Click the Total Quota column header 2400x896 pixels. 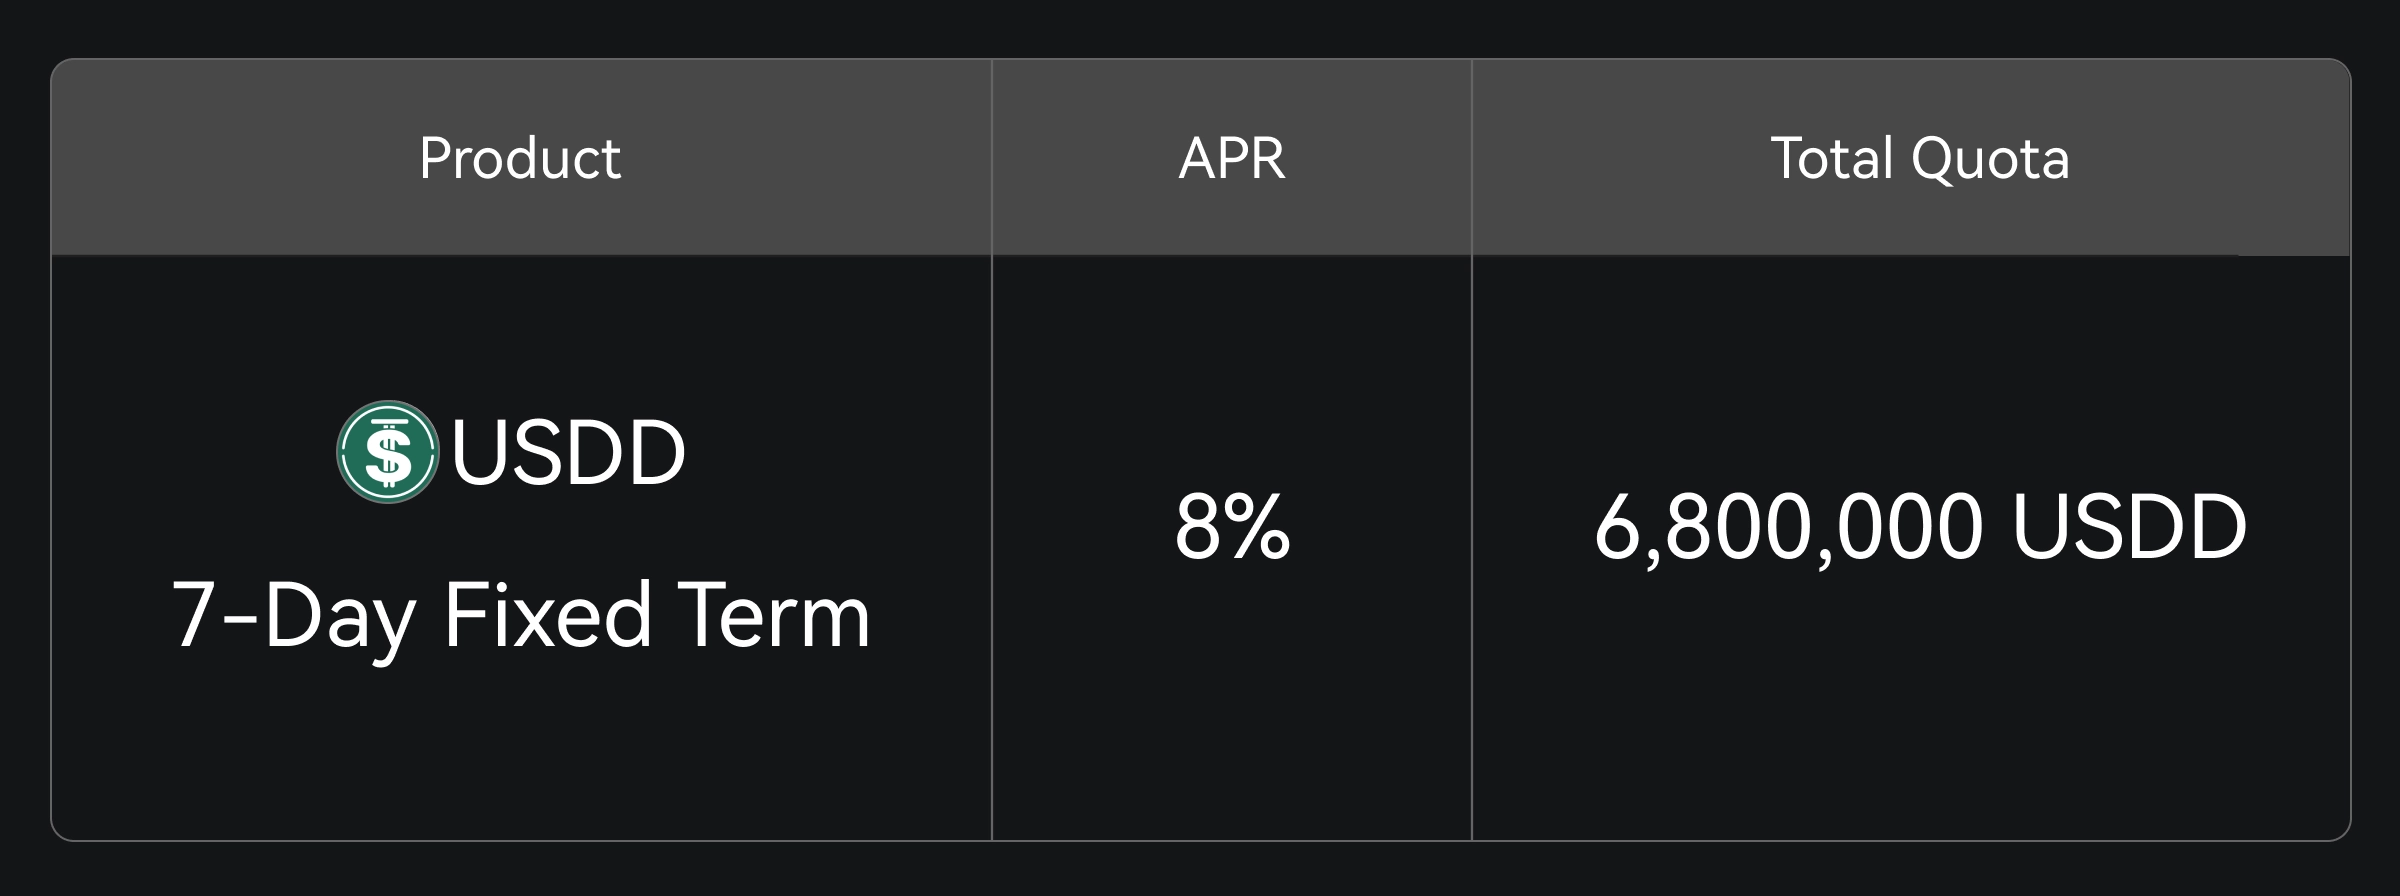click(1919, 158)
